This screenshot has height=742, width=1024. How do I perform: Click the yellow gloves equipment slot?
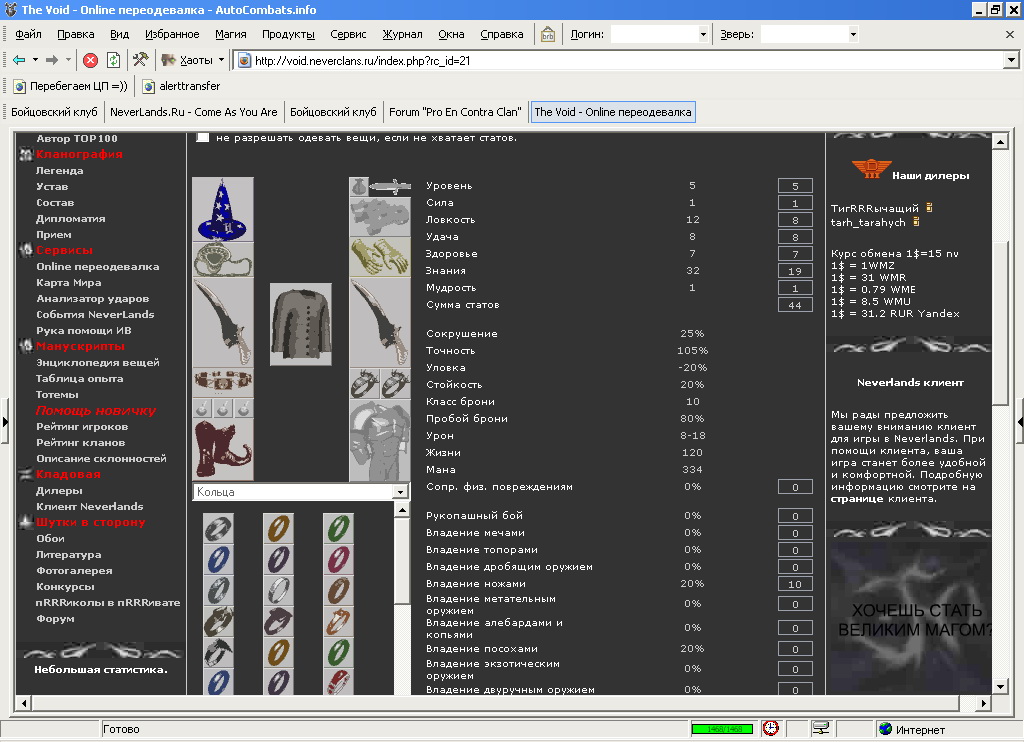click(380, 256)
